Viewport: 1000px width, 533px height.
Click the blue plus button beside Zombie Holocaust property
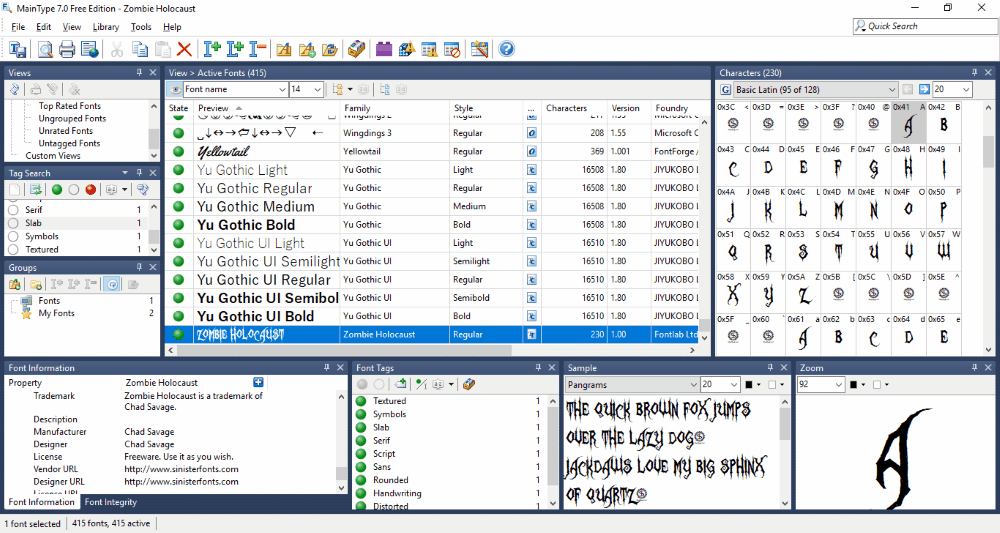258,382
